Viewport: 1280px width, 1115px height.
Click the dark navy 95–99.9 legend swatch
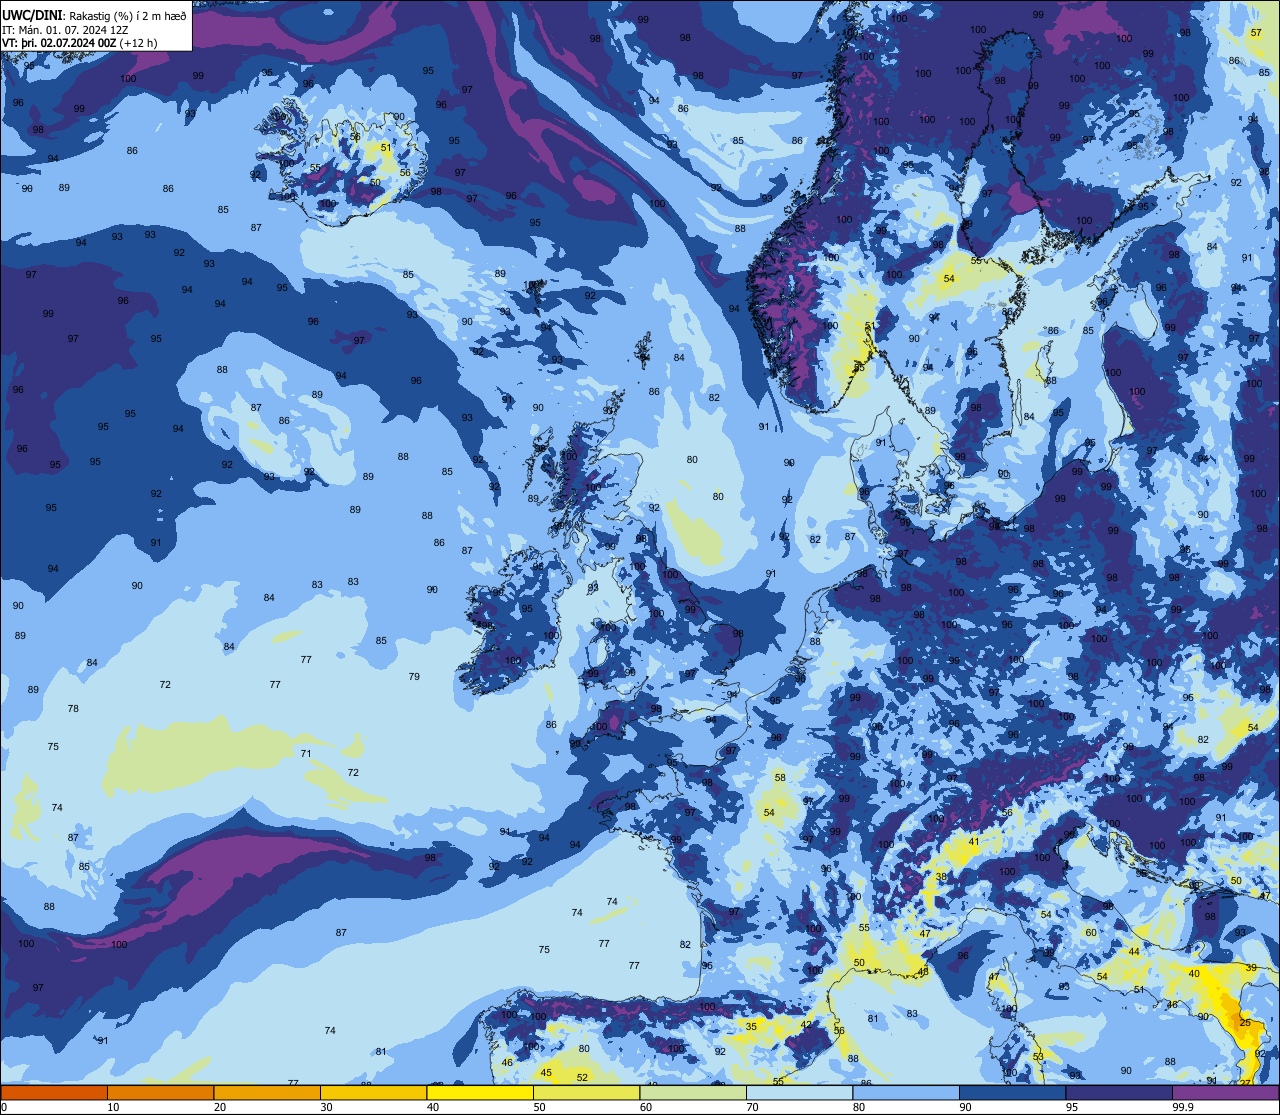[x=1119, y=1092]
